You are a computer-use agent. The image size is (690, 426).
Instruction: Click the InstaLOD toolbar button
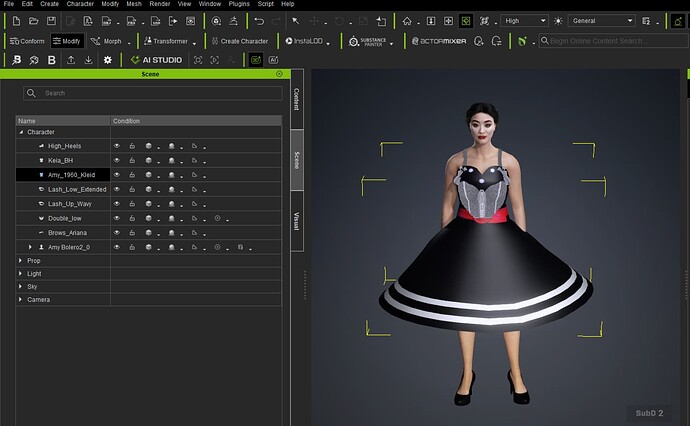(x=304, y=41)
